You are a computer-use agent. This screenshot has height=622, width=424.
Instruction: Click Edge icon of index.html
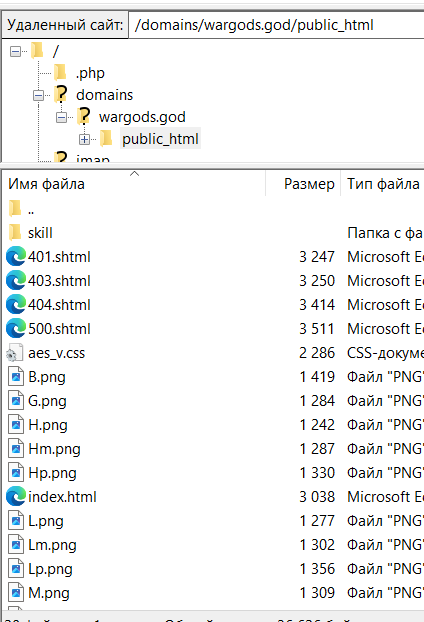coord(16,496)
